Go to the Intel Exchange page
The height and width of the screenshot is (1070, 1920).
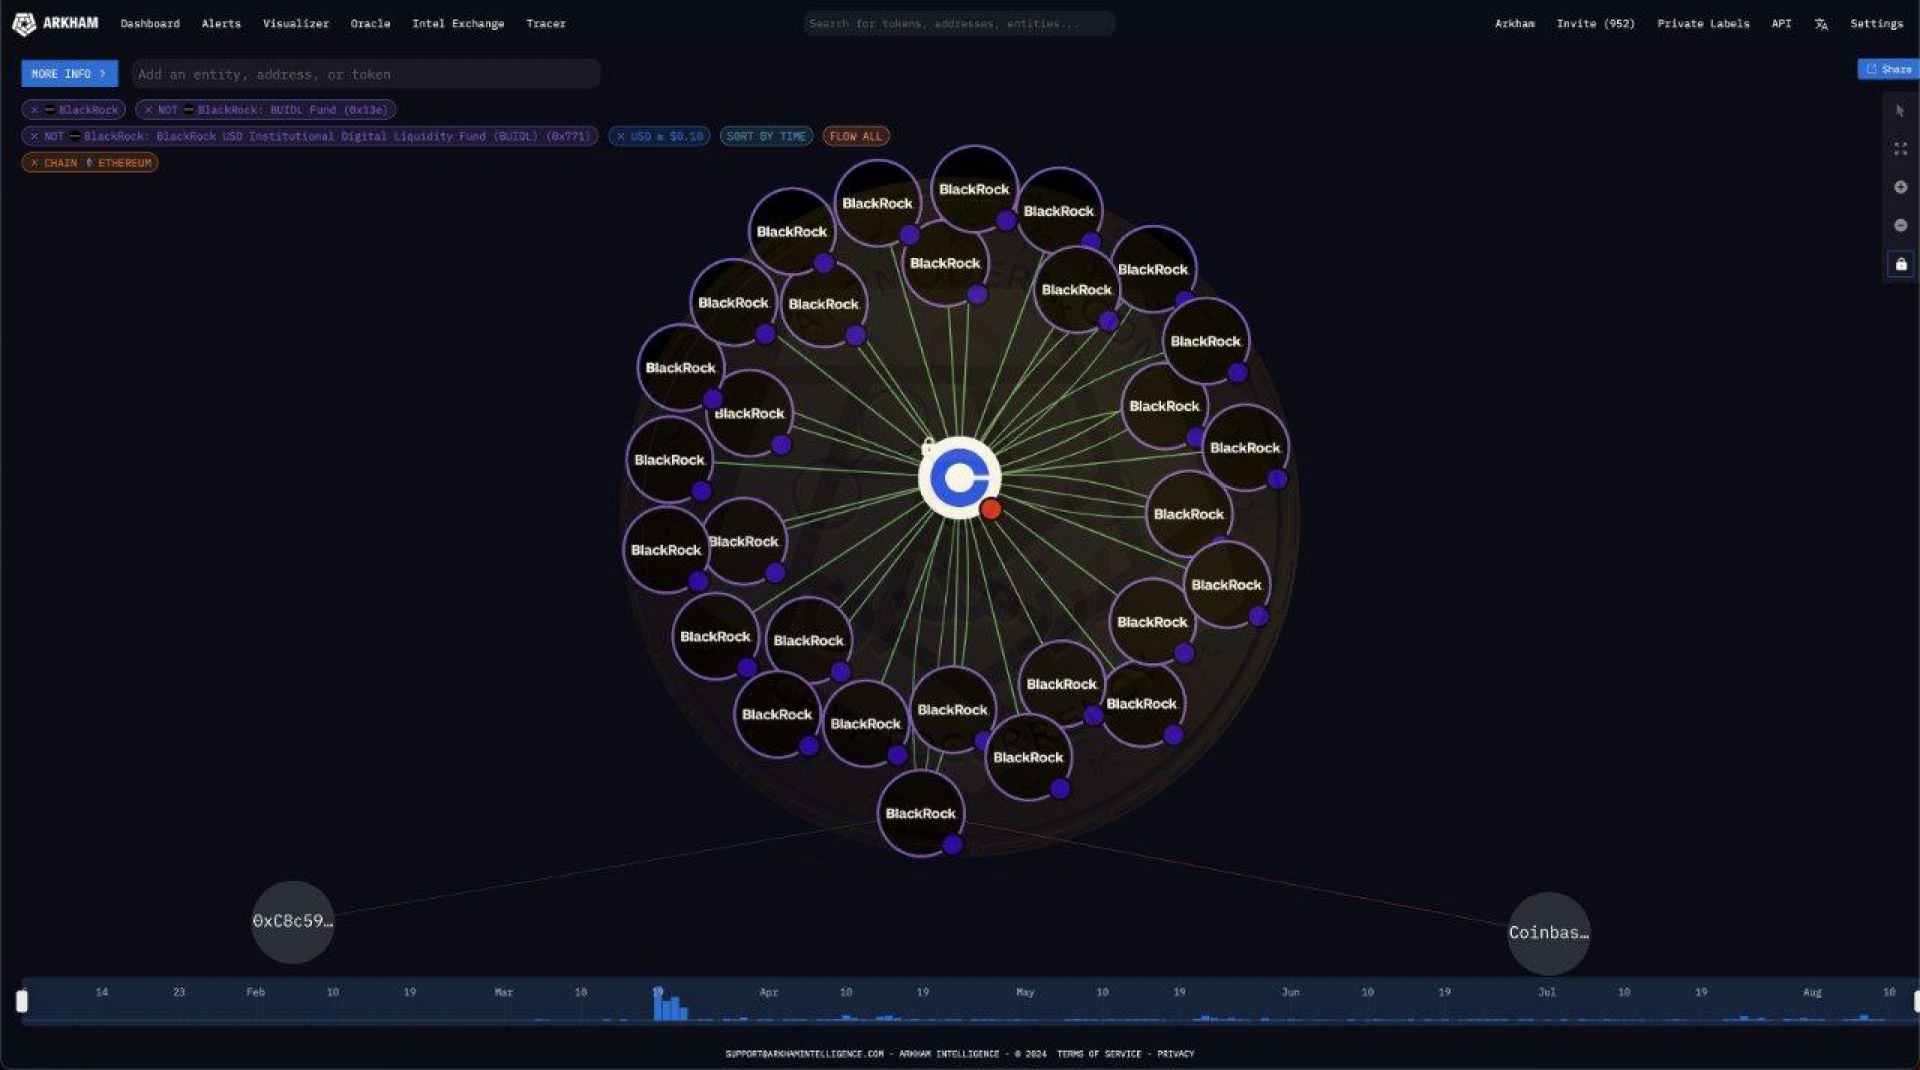pyautogui.click(x=458, y=24)
